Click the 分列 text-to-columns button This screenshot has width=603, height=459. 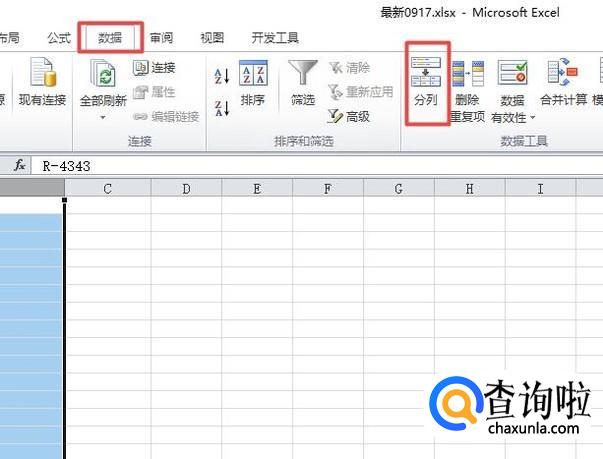click(x=426, y=82)
